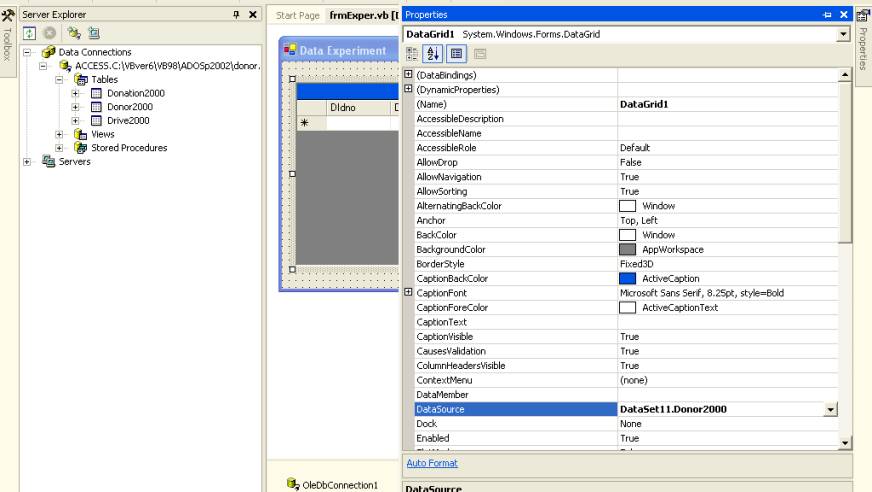Screen dimensions: 872x492
Task: Open the DataGrid1 object selector dropdown
Action: [x=843, y=34]
